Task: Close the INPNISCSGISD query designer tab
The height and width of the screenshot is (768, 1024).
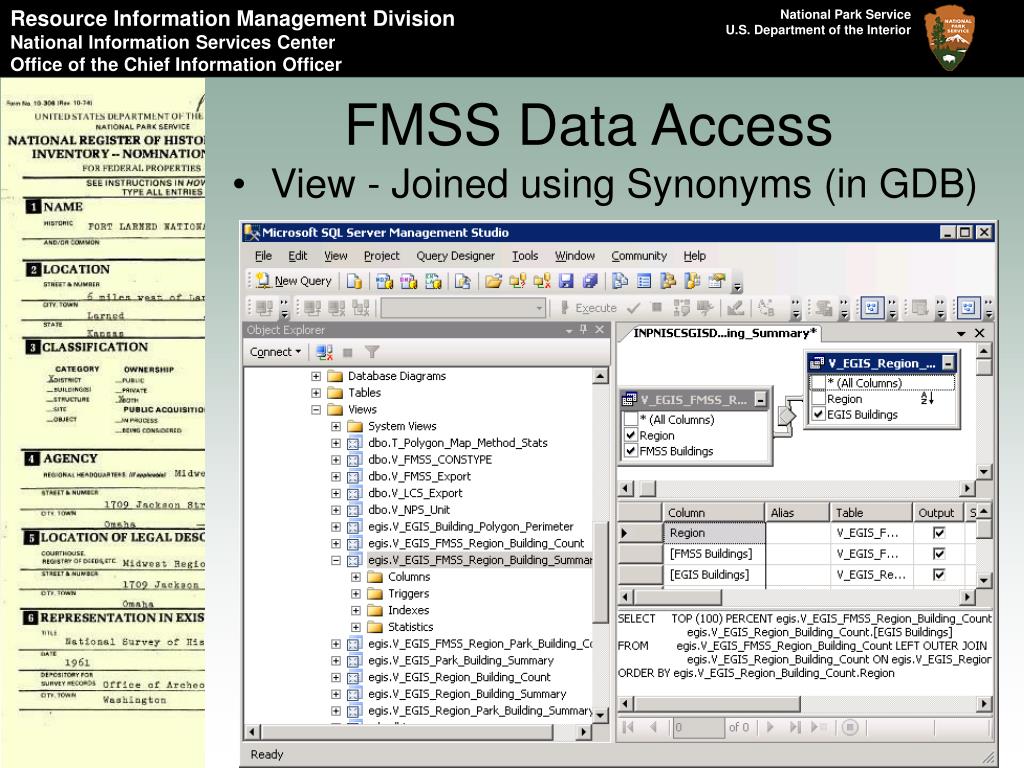Action: (980, 333)
